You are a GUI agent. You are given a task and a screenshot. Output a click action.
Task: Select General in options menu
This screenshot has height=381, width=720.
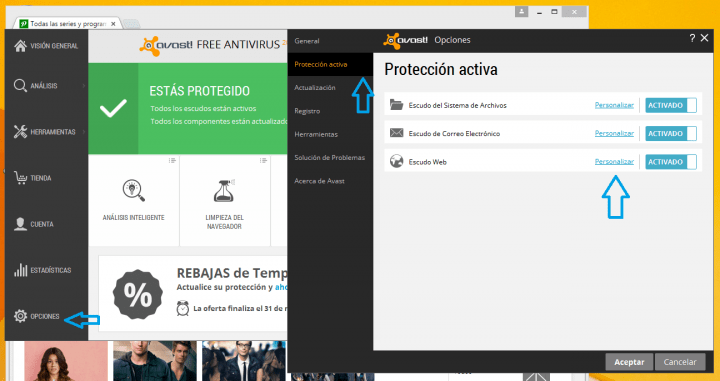click(x=307, y=41)
